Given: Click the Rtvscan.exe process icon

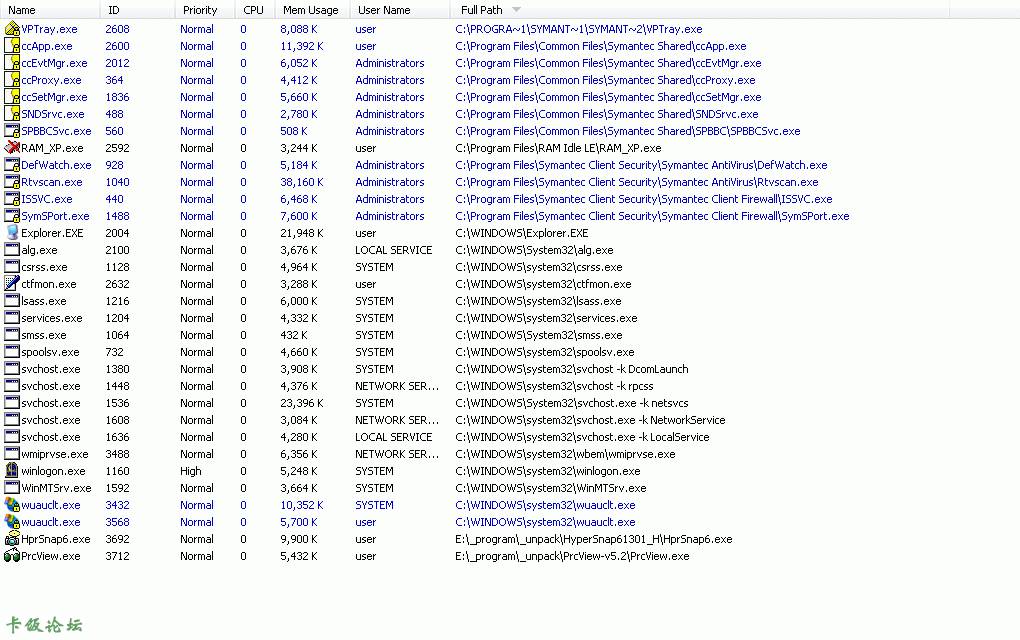Looking at the screenshot, I should pyautogui.click(x=12, y=181).
